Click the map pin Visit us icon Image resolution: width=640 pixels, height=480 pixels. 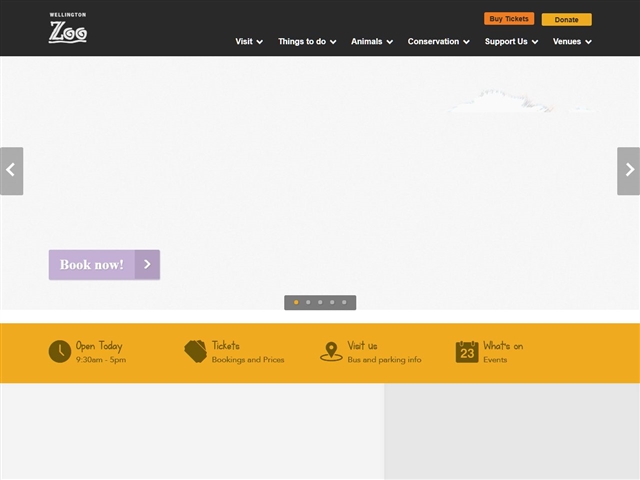click(331, 351)
